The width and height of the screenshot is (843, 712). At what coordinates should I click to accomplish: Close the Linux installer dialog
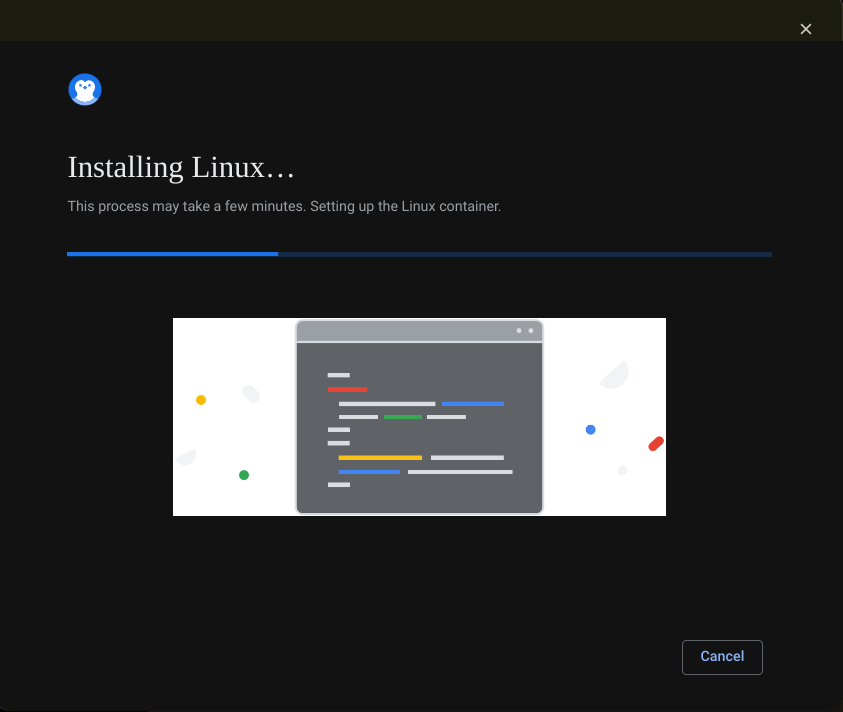tap(806, 29)
